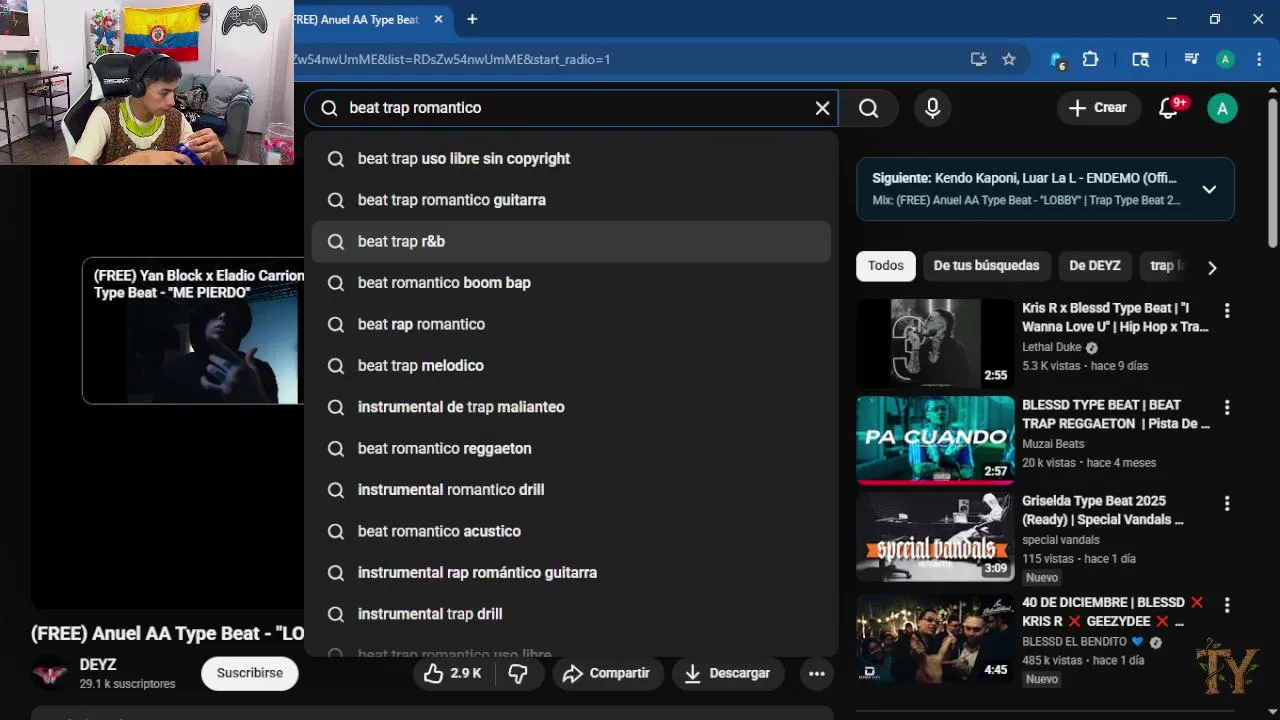Show more filter chips with right arrow
Viewport: 1280px width, 720px height.
pyautogui.click(x=1212, y=267)
